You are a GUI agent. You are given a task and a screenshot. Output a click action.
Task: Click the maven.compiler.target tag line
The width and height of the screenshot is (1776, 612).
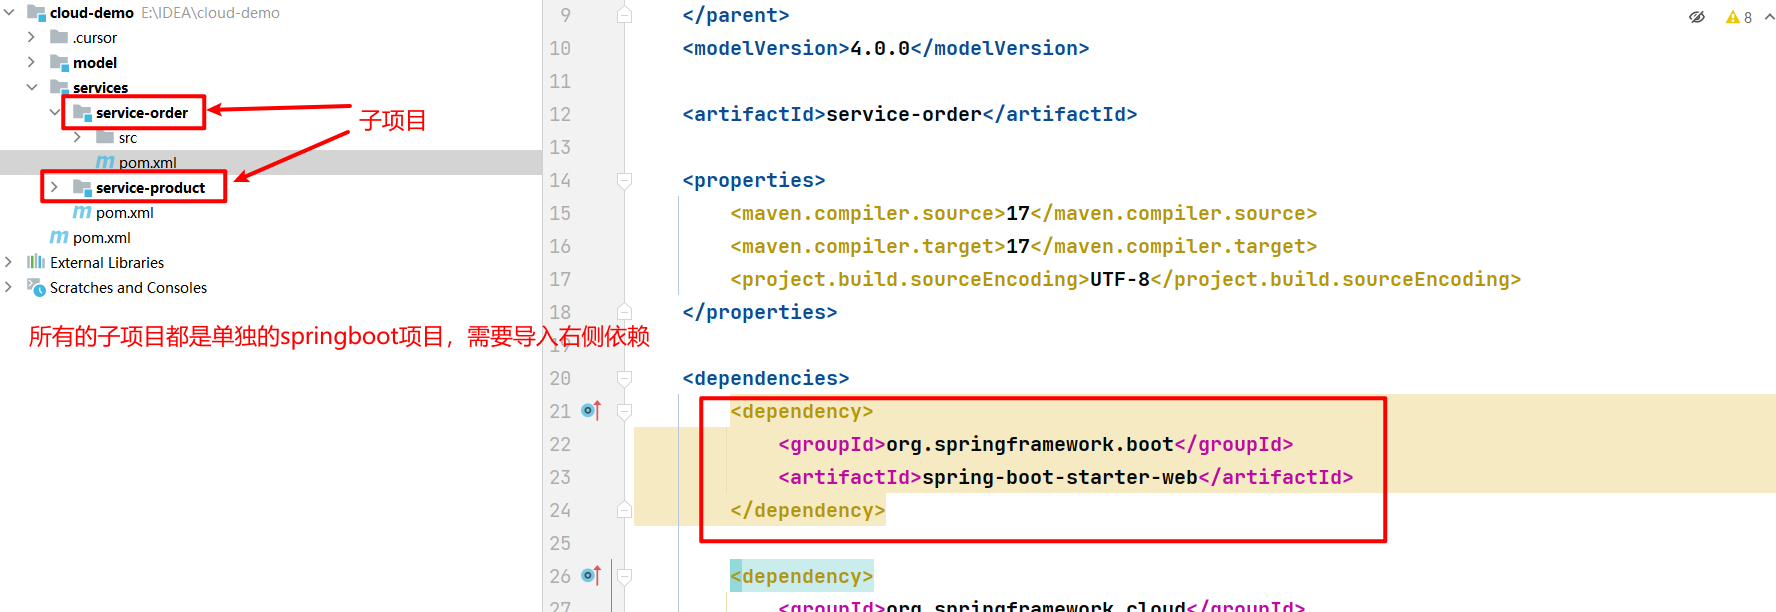point(1023,246)
